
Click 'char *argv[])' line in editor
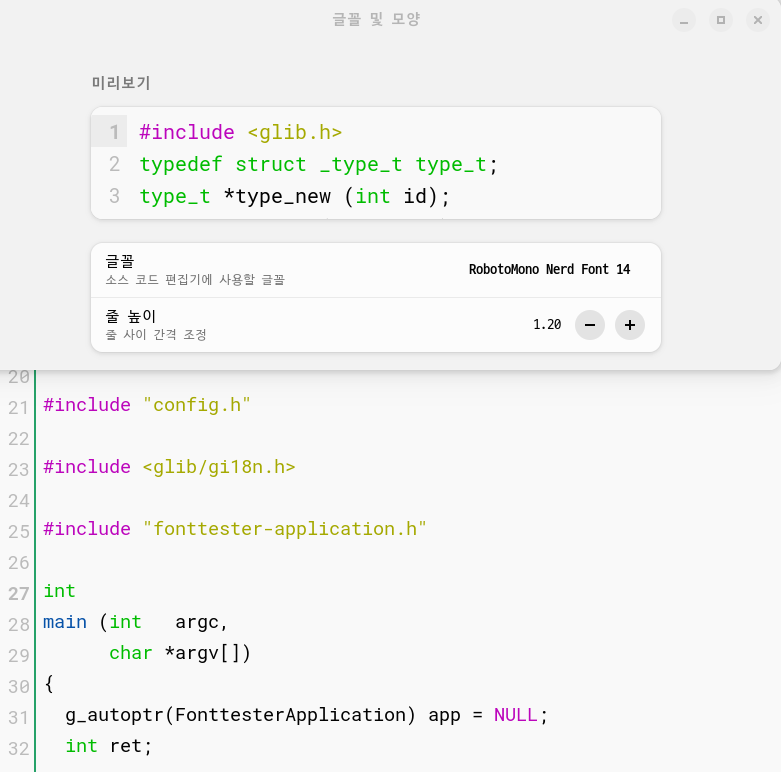click(x=180, y=653)
